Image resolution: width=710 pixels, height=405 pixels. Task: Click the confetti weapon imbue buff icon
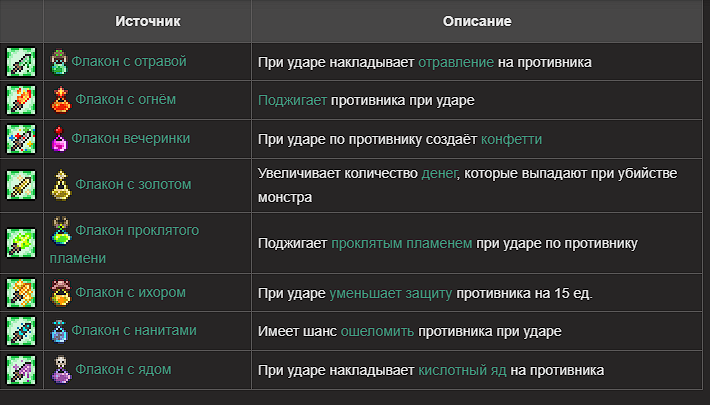pos(21,139)
